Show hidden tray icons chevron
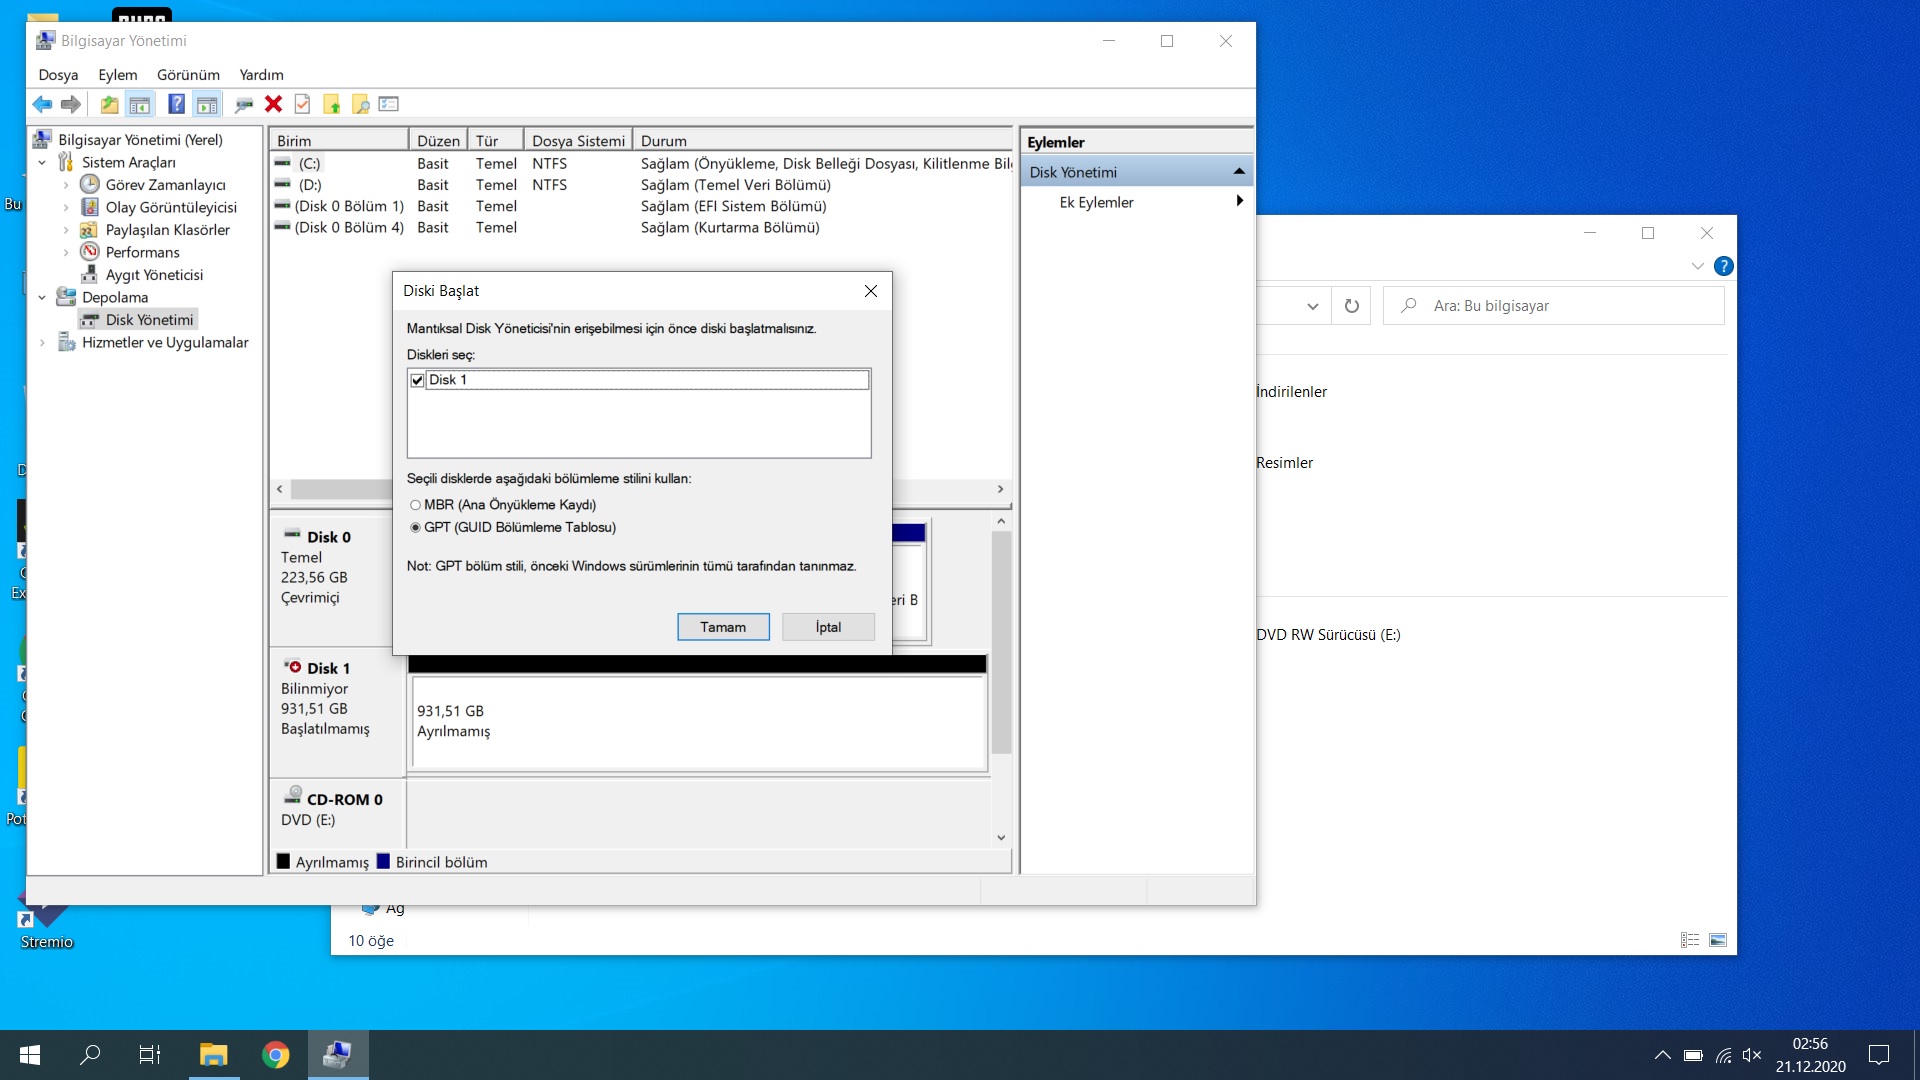The width and height of the screenshot is (1920, 1080). 1662,1055
